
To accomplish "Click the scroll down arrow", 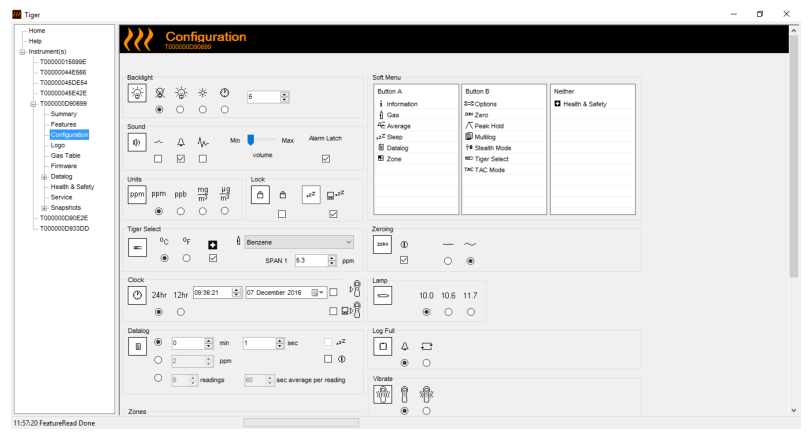I will tap(794, 410).
